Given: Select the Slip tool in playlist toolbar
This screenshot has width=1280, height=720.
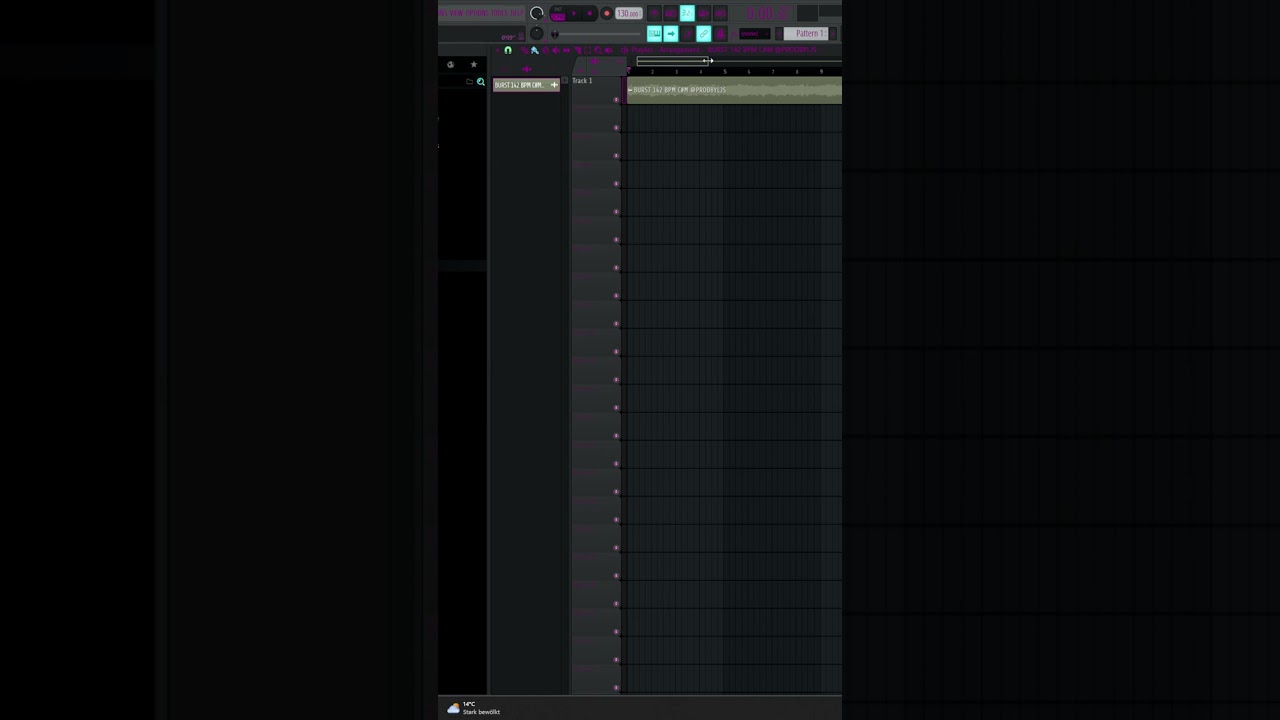Looking at the screenshot, I should (567, 50).
